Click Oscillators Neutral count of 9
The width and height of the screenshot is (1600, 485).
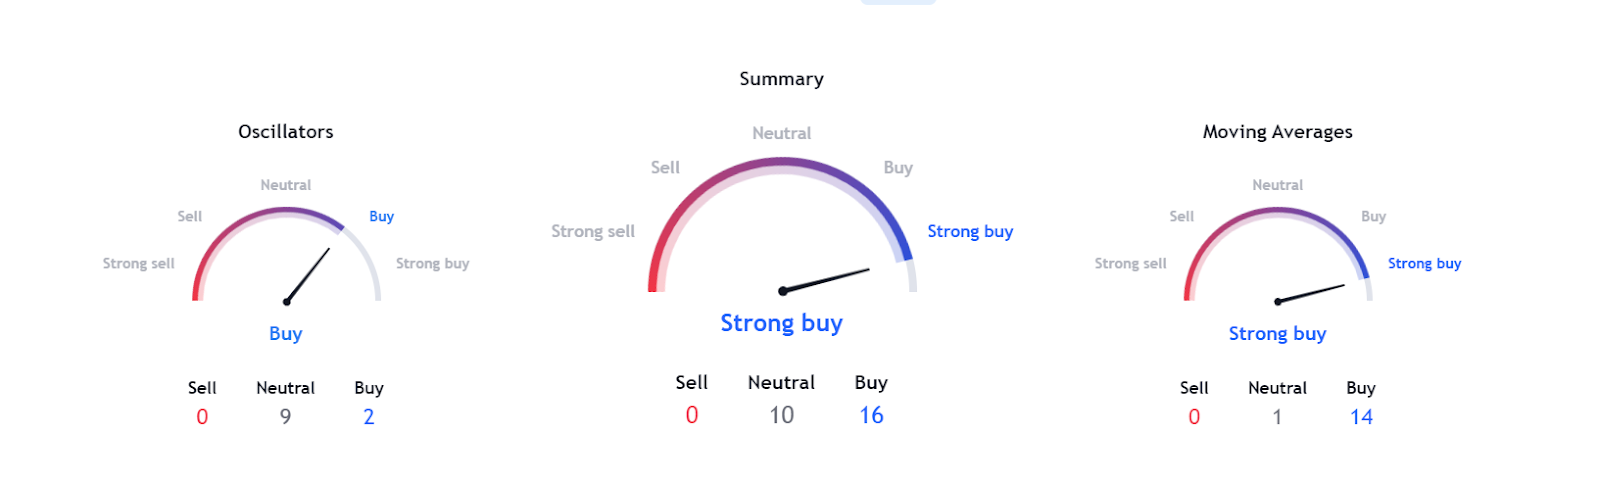(x=286, y=417)
